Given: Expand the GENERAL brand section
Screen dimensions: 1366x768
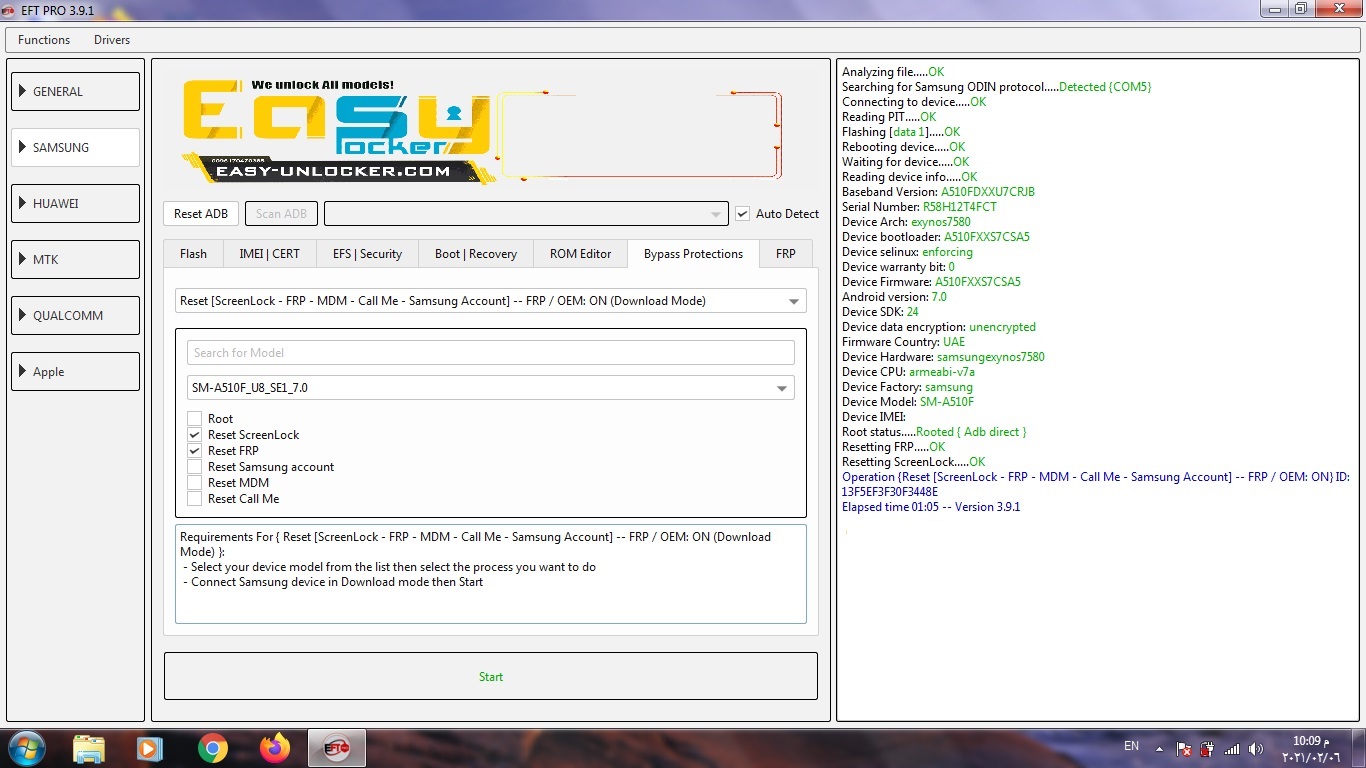Looking at the screenshot, I should click(x=75, y=91).
